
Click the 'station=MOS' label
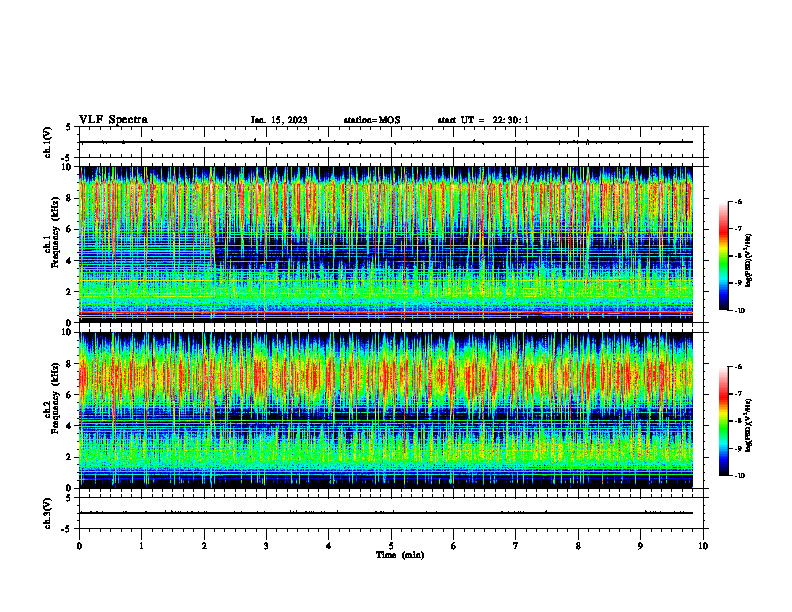click(372, 120)
